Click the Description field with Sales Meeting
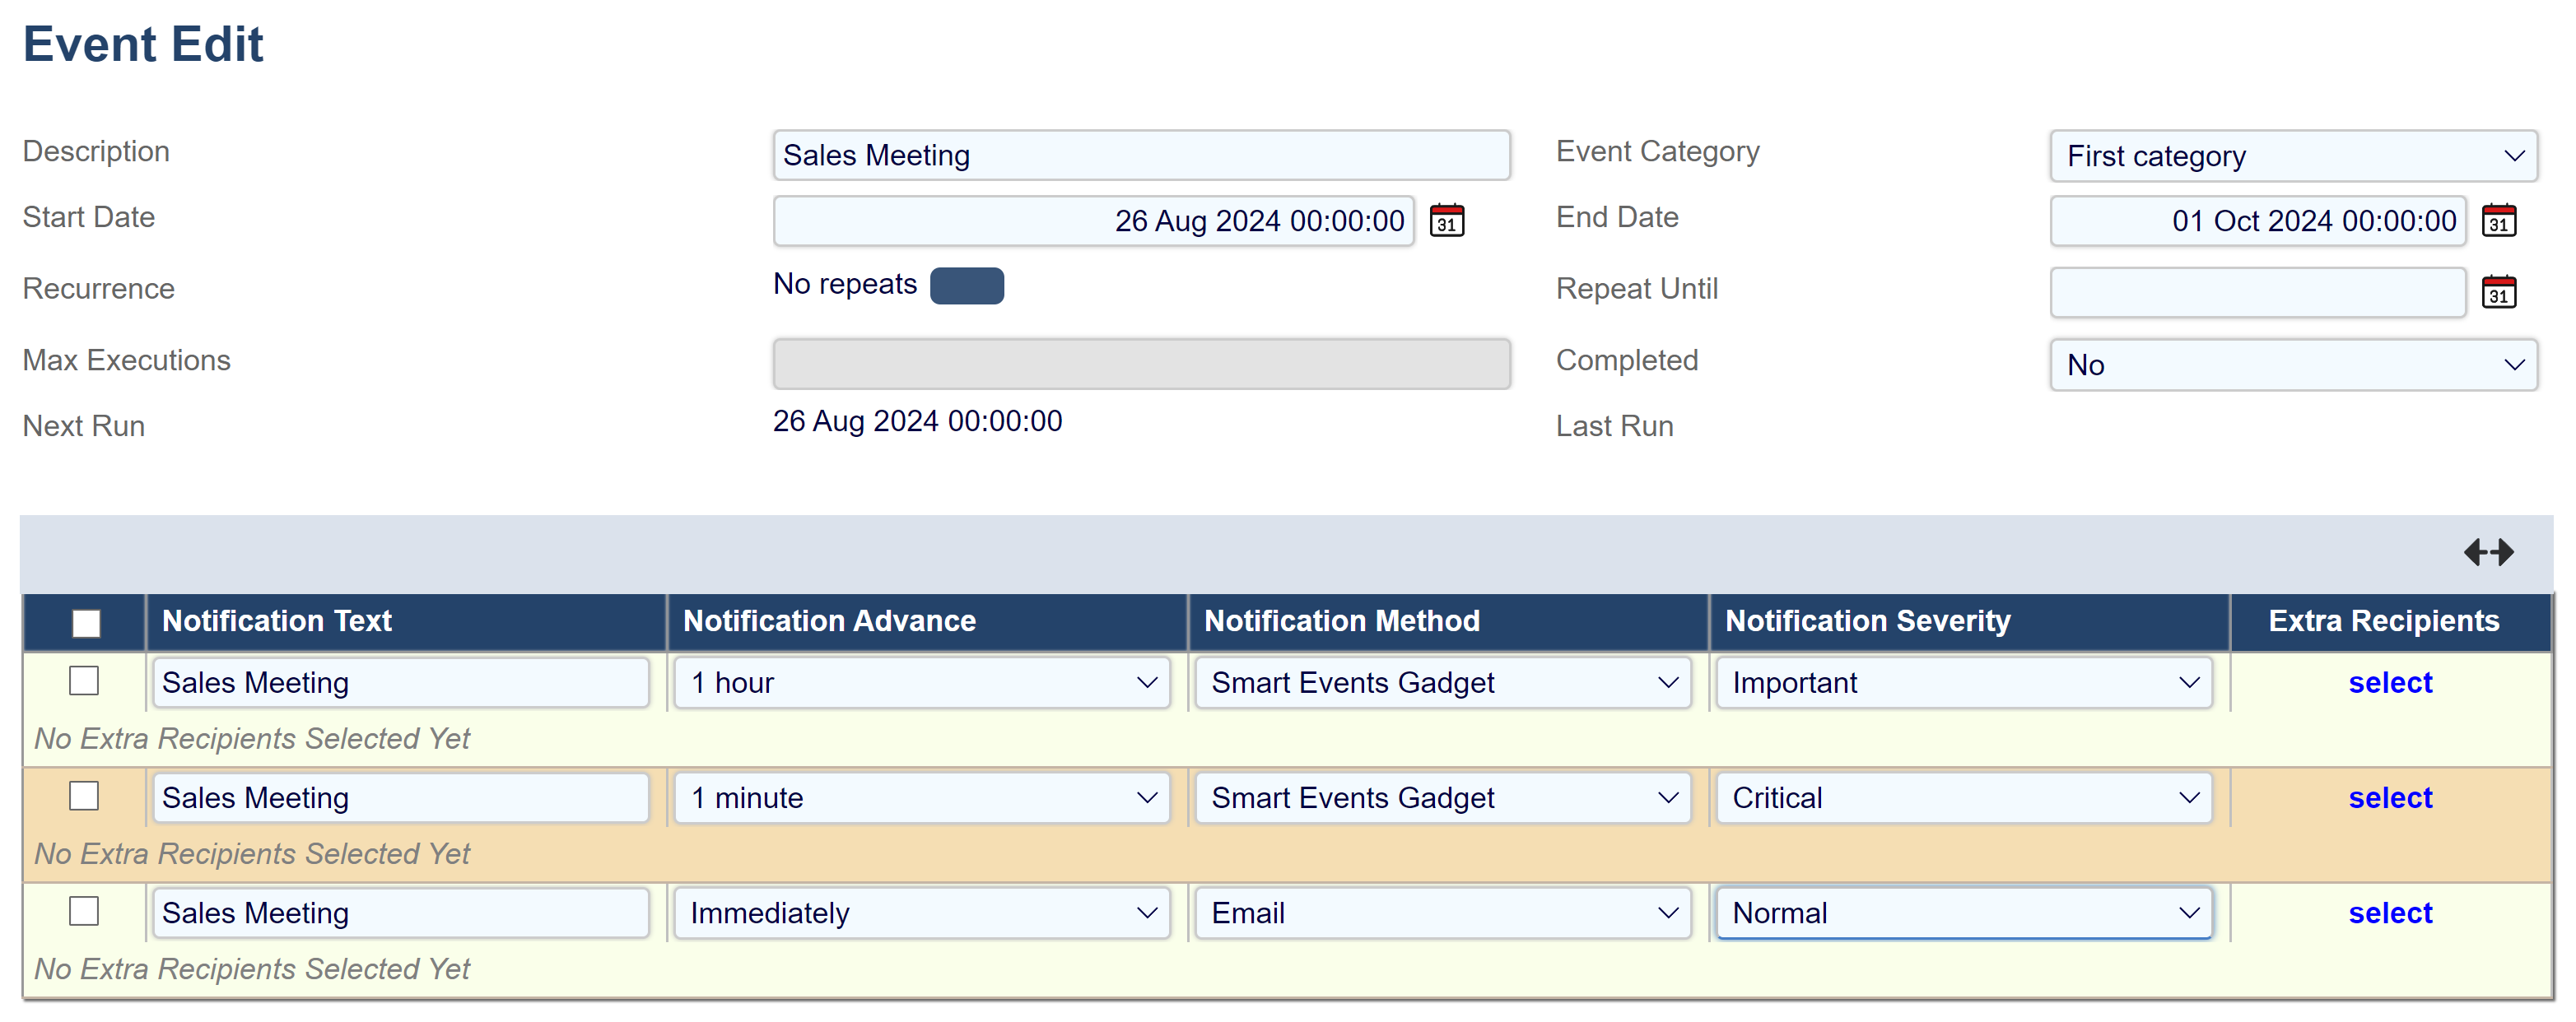The image size is (2576, 1022). pos(1140,156)
